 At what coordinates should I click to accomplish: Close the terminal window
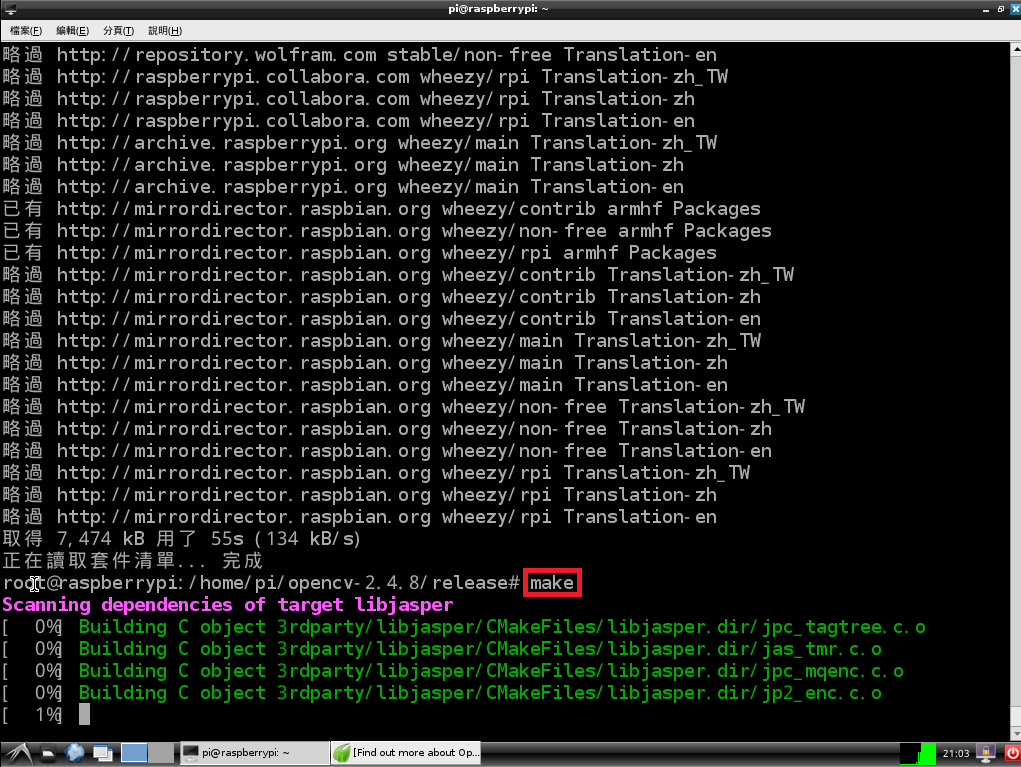tap(1014, 9)
